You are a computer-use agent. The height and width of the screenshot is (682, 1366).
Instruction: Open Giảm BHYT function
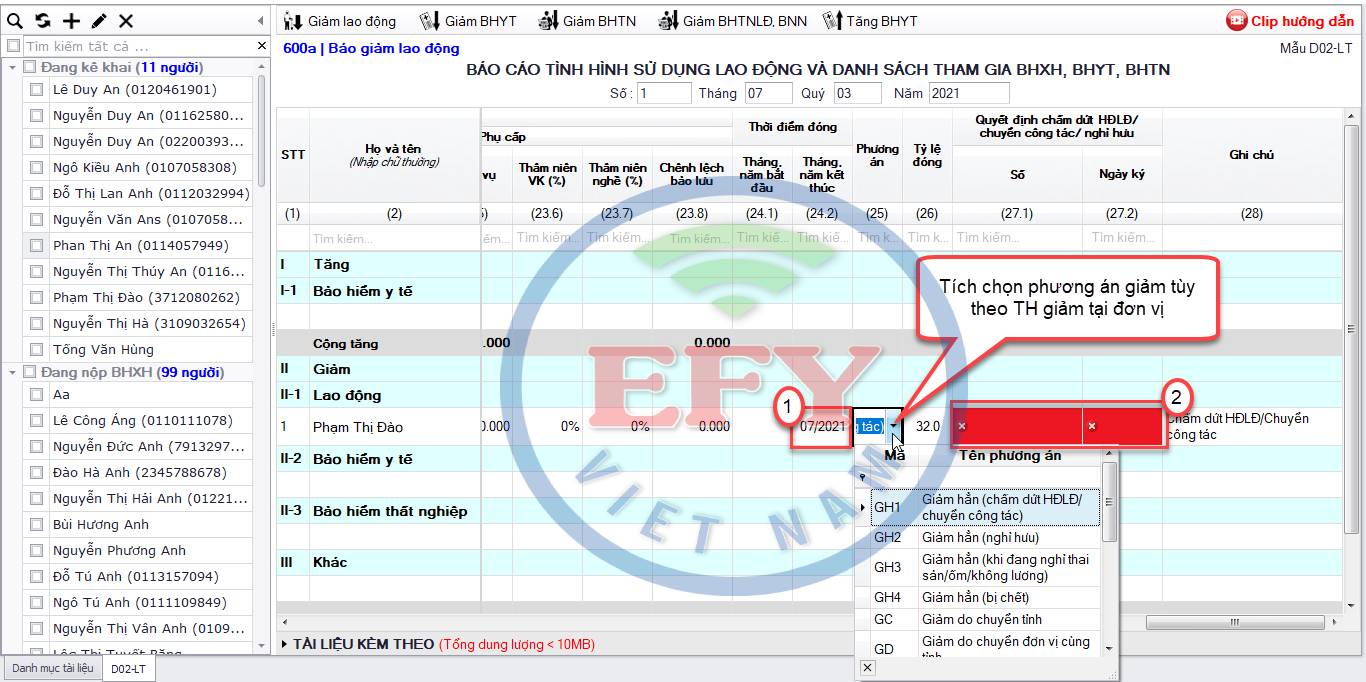click(x=468, y=21)
